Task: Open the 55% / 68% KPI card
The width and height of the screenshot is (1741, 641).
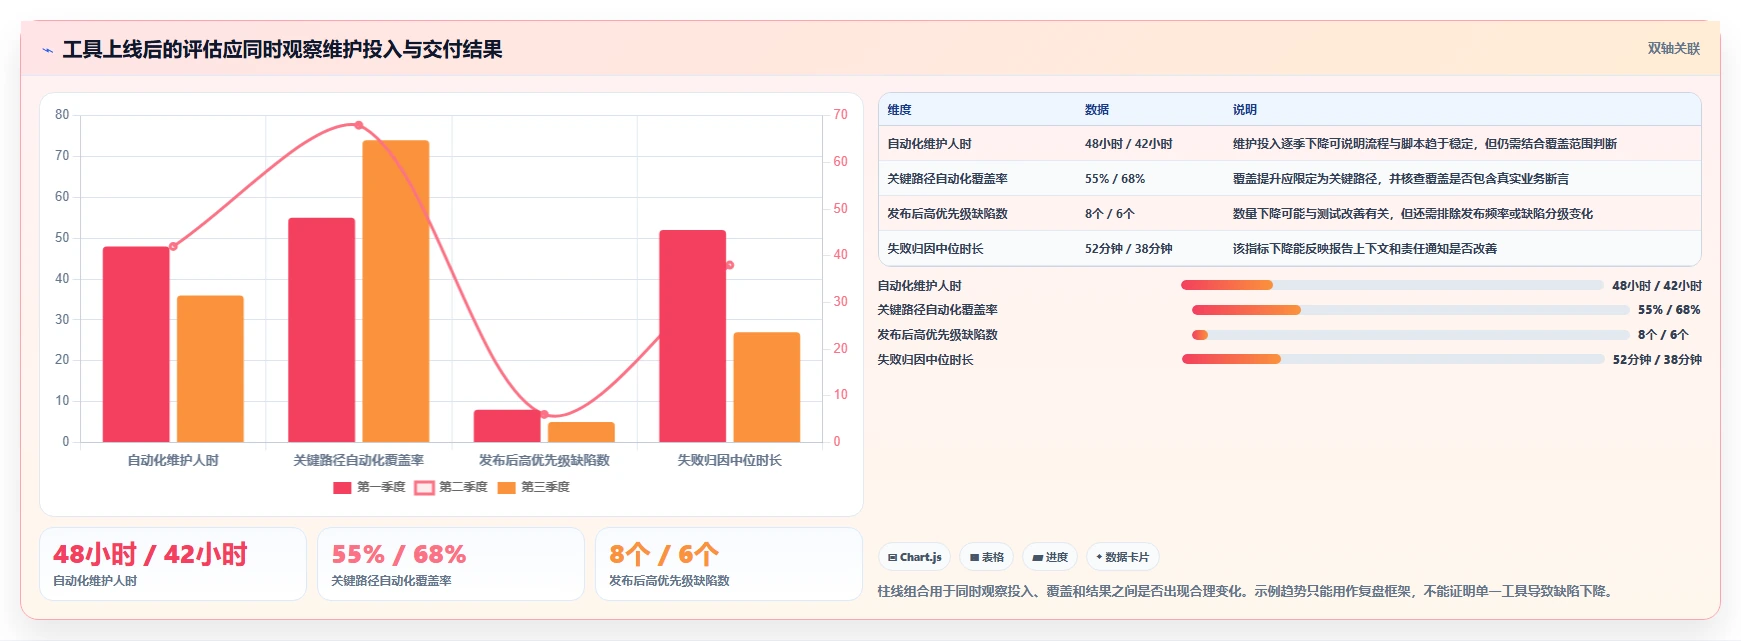Action: (x=451, y=564)
